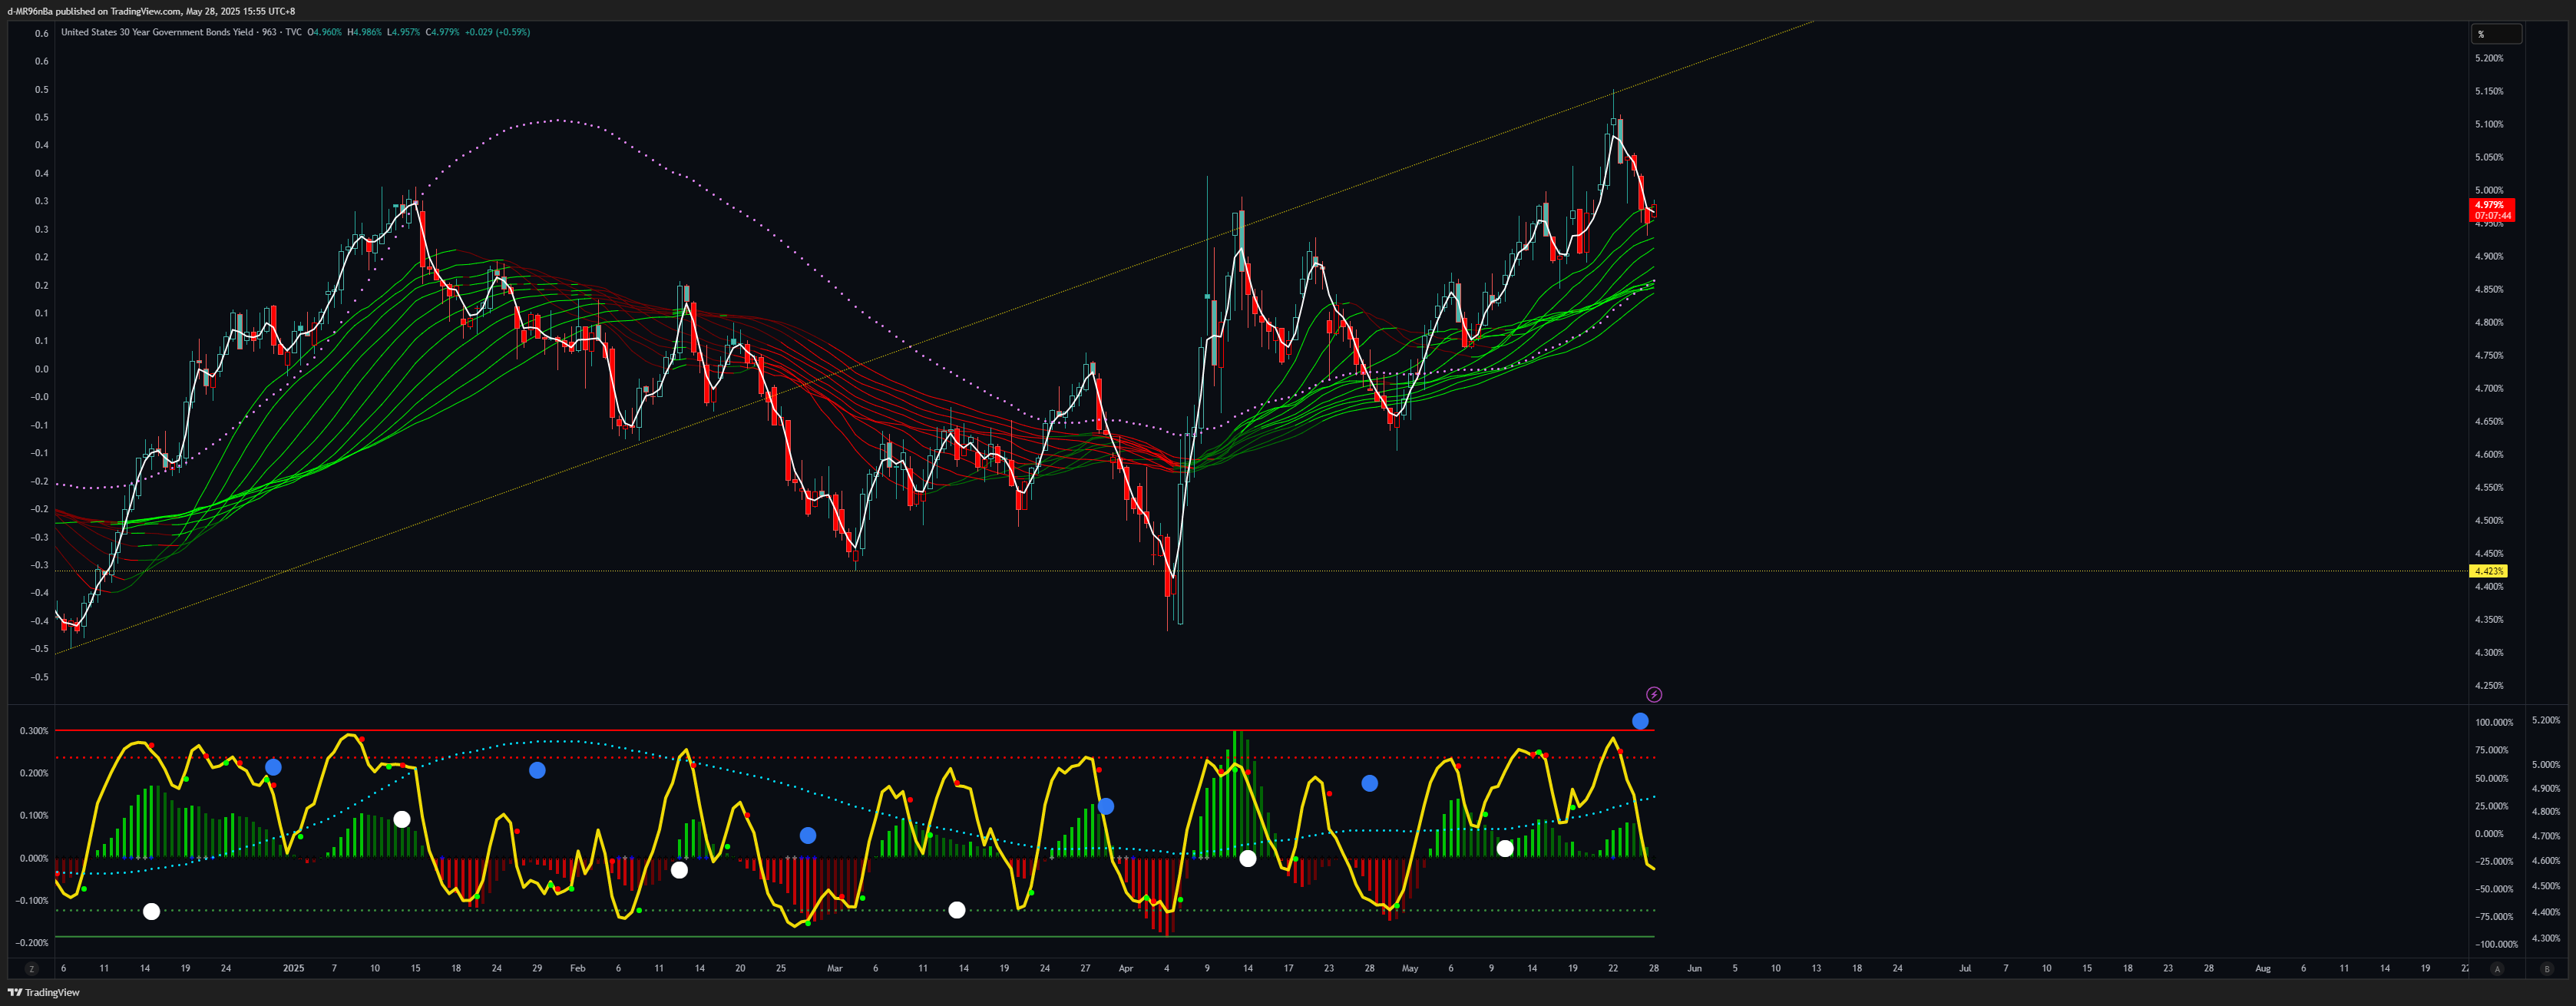Click the red 4.979% current price label
Screen dimensions: 2576x1006
click(2493, 210)
